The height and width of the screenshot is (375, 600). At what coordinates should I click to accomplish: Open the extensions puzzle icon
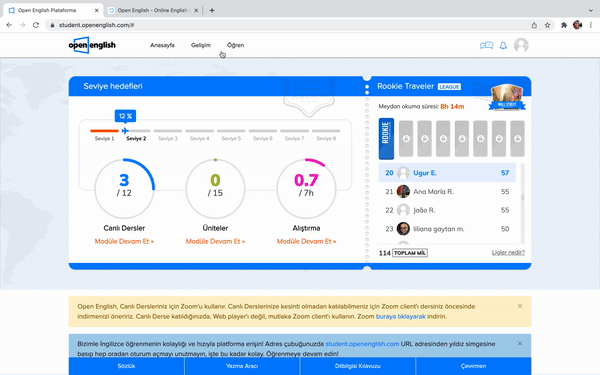(564, 25)
